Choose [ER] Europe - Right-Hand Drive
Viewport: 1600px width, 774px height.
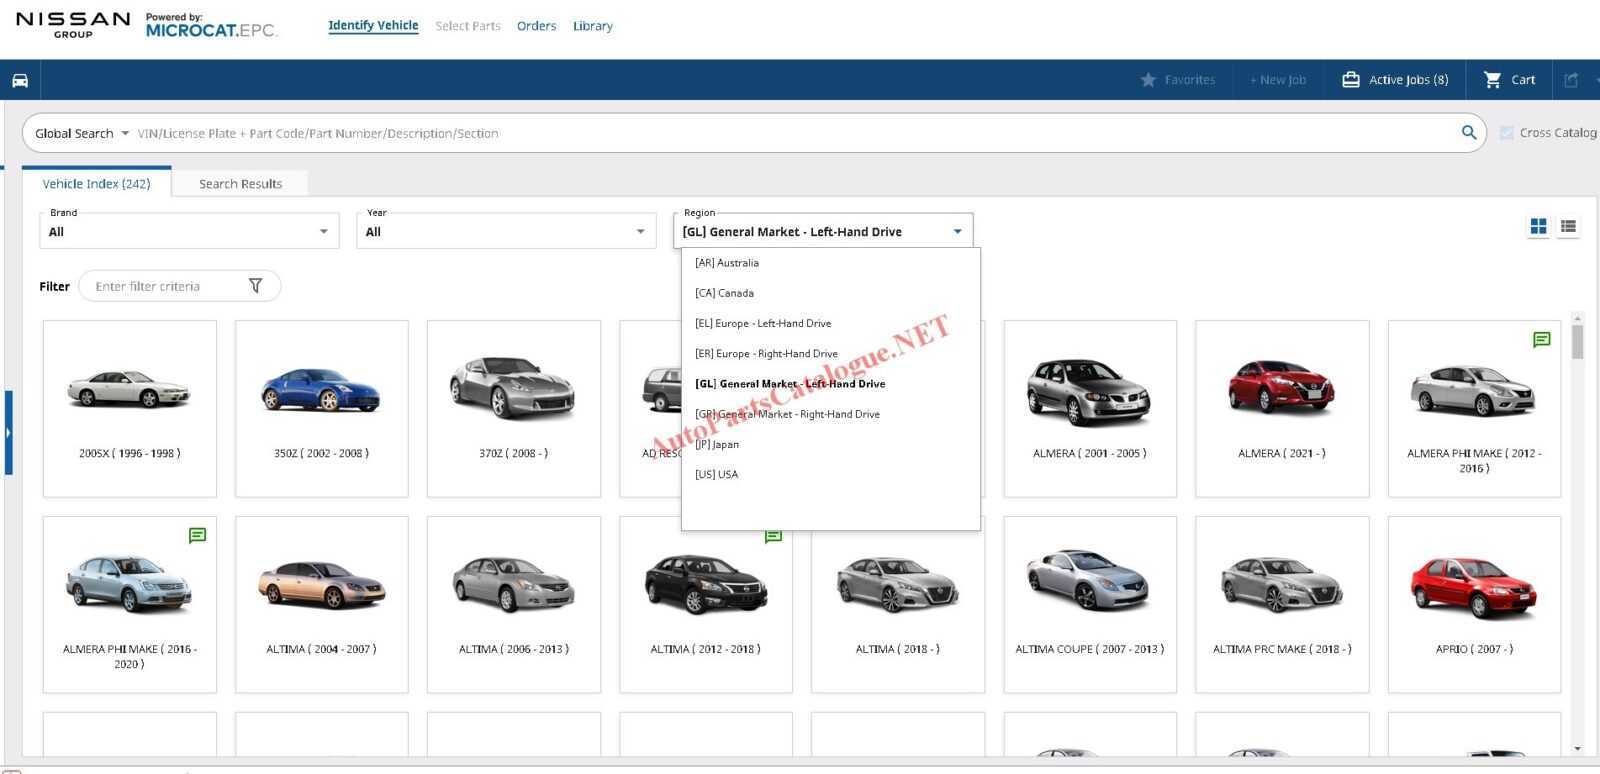[830, 353]
